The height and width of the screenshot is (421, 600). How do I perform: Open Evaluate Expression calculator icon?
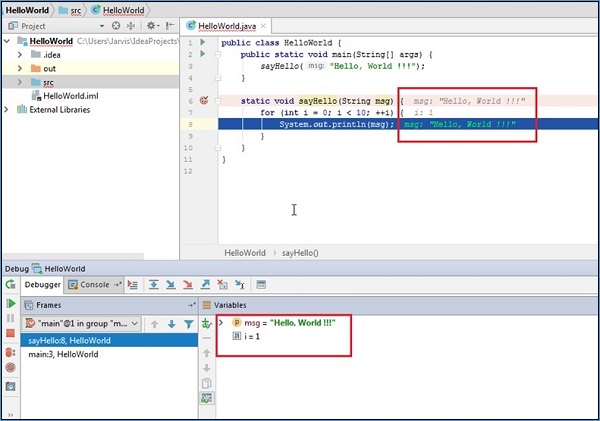coord(261,285)
